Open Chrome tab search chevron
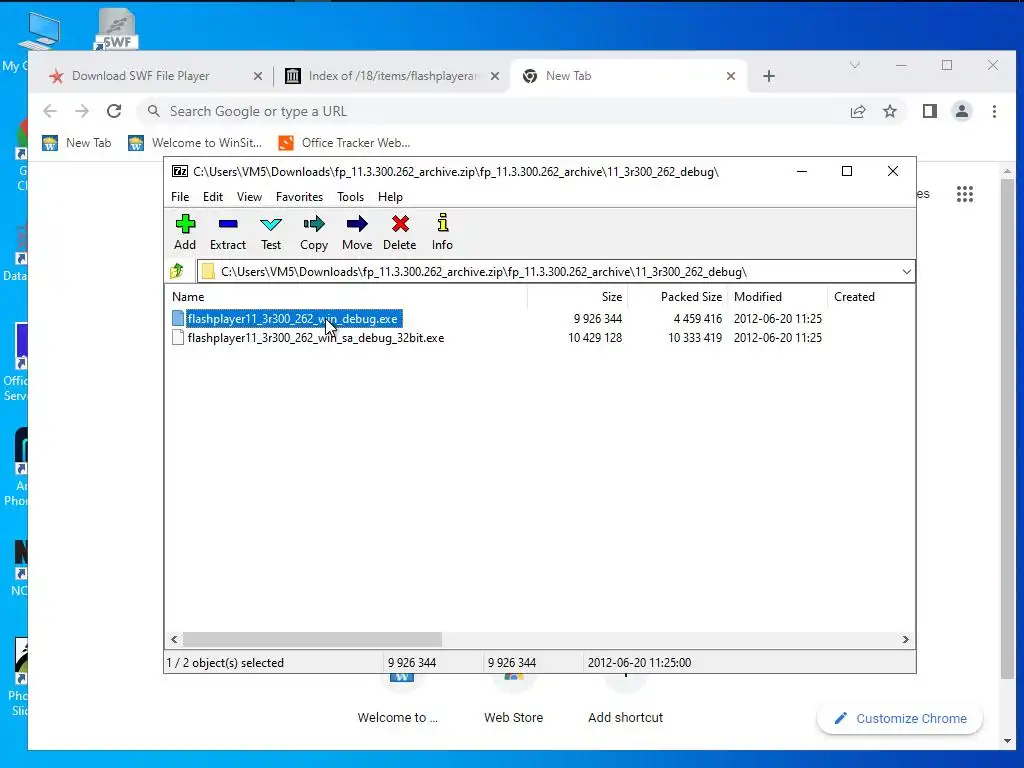 [855, 65]
